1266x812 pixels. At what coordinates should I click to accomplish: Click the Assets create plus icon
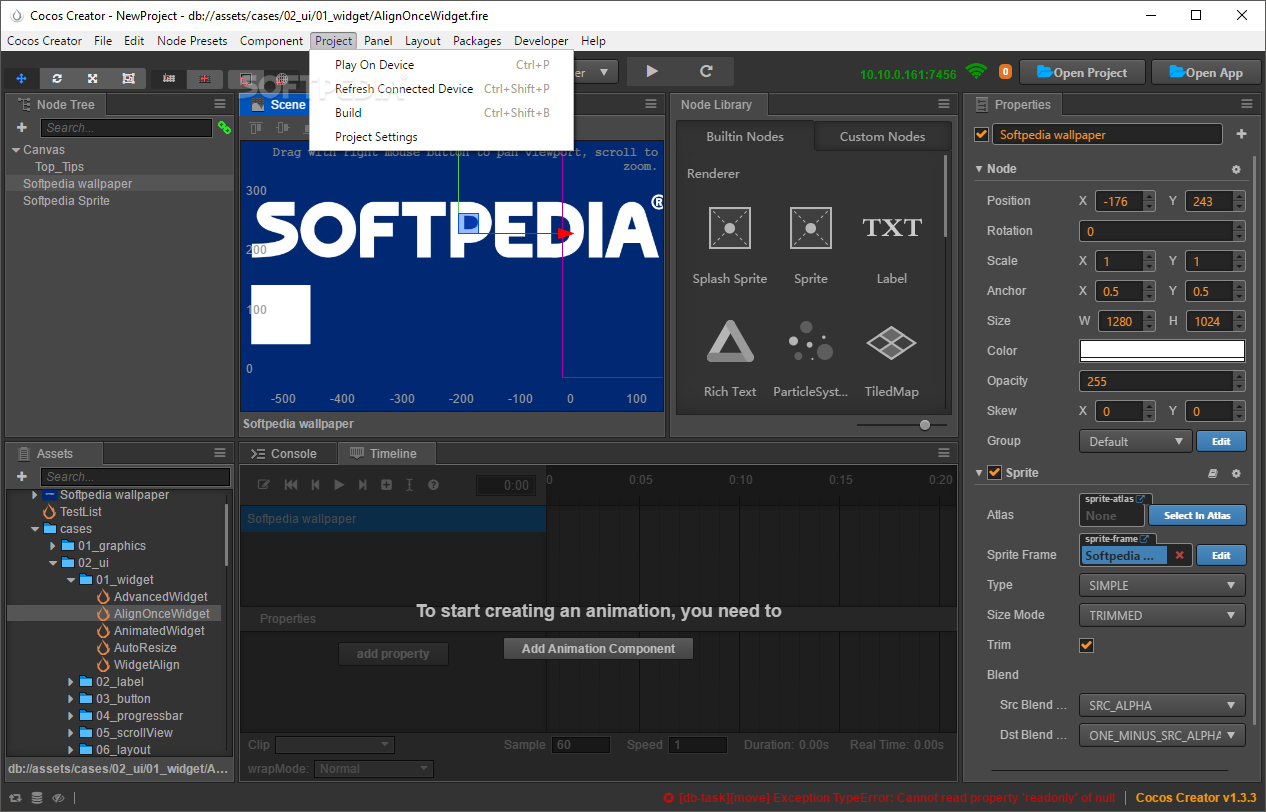[22, 477]
